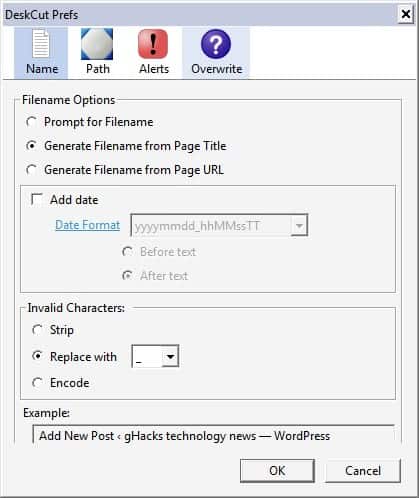The width and height of the screenshot is (419, 498).
Task: Open the Path settings icon
Action: [97, 44]
